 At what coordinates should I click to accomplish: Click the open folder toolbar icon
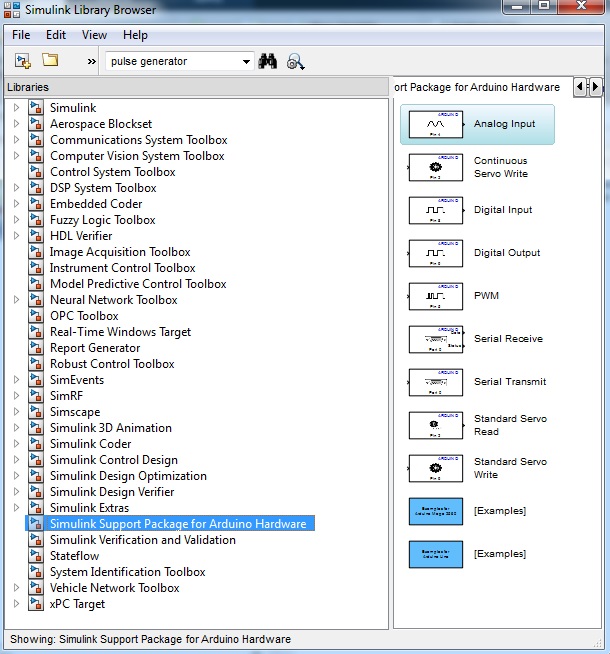[50, 60]
